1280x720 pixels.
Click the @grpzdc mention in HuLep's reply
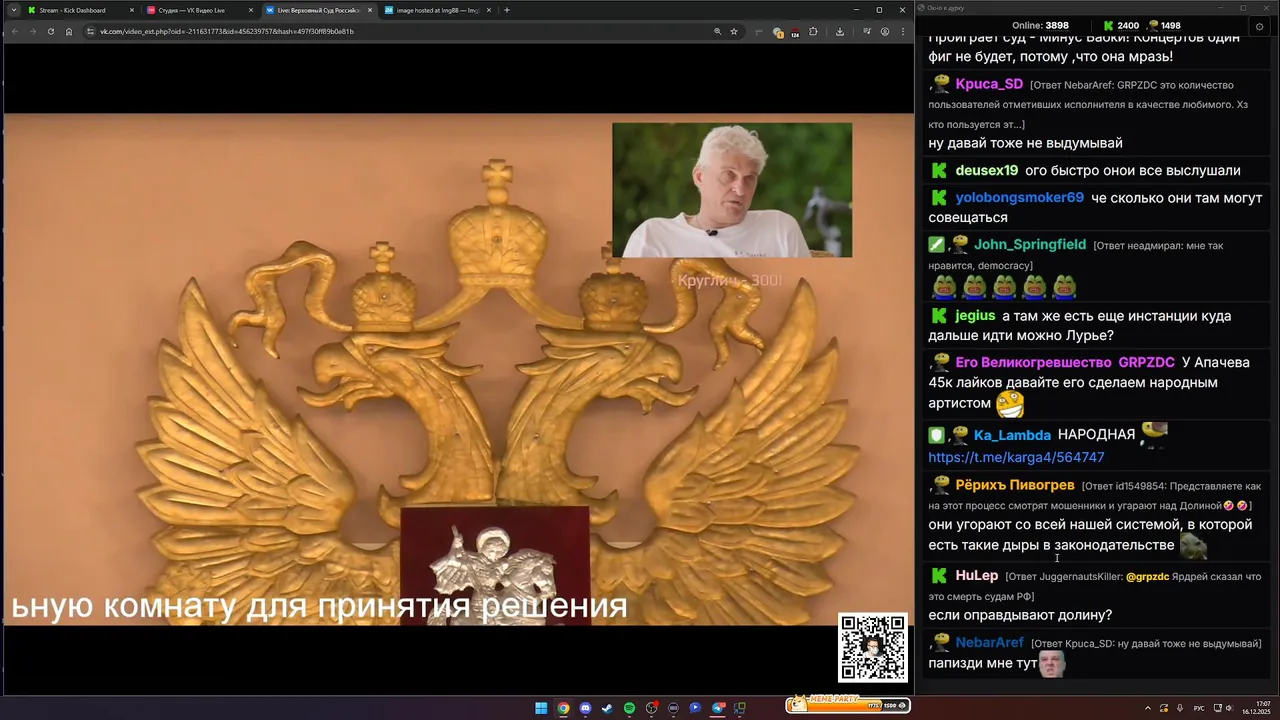(1147, 577)
